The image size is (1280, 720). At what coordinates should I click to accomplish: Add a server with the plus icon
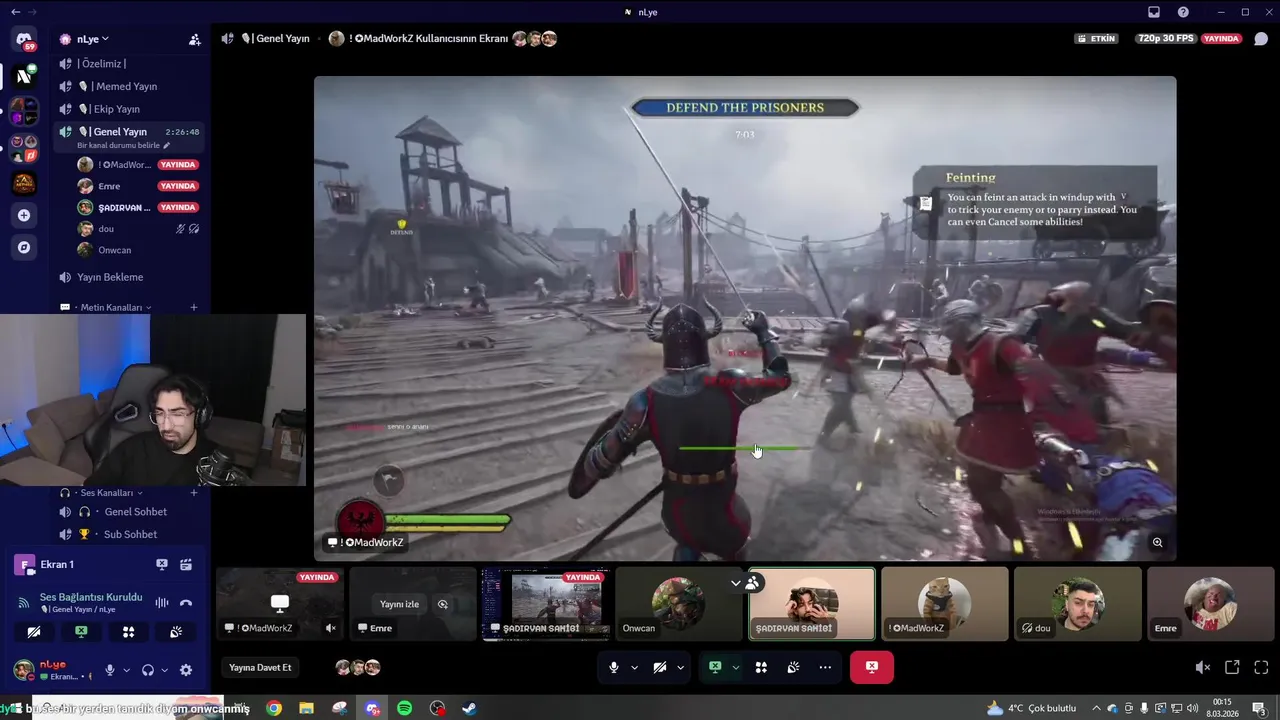coord(24,215)
